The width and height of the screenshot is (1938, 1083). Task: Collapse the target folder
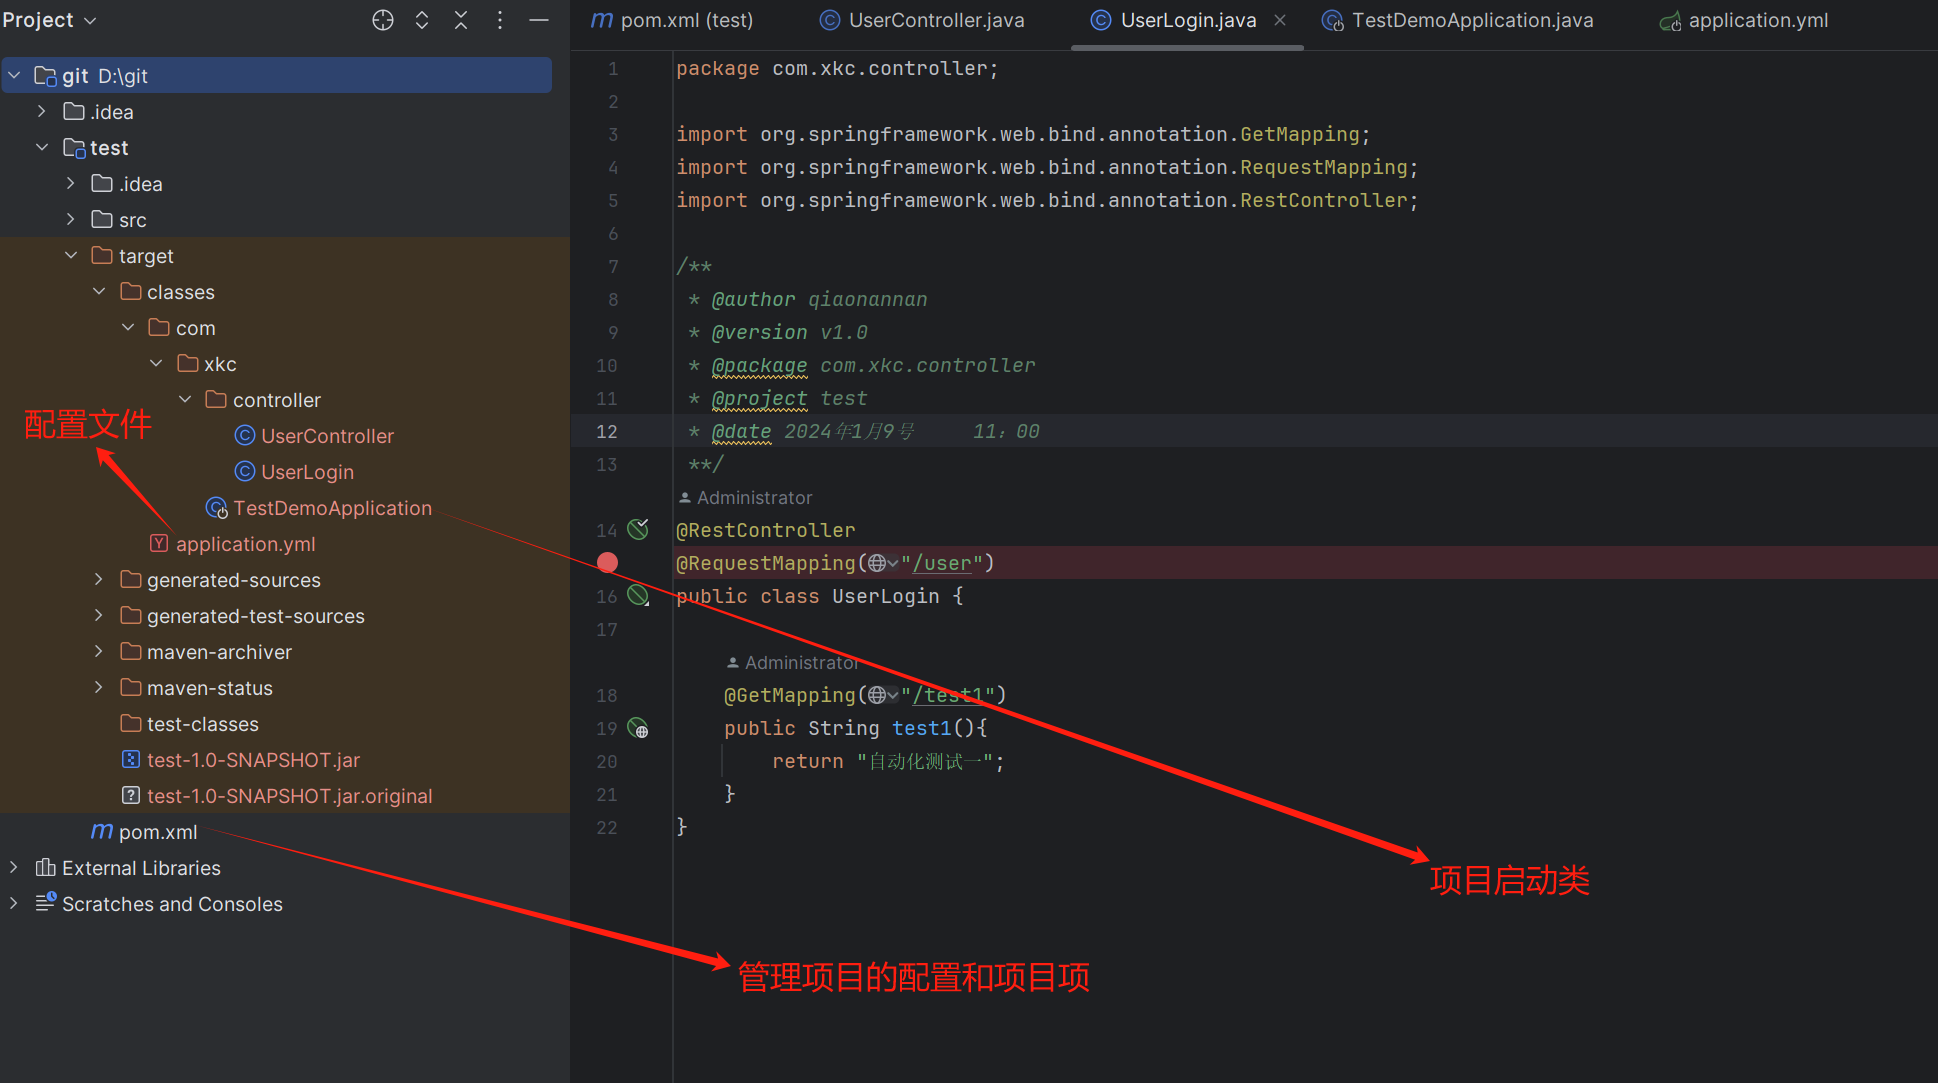[71, 256]
